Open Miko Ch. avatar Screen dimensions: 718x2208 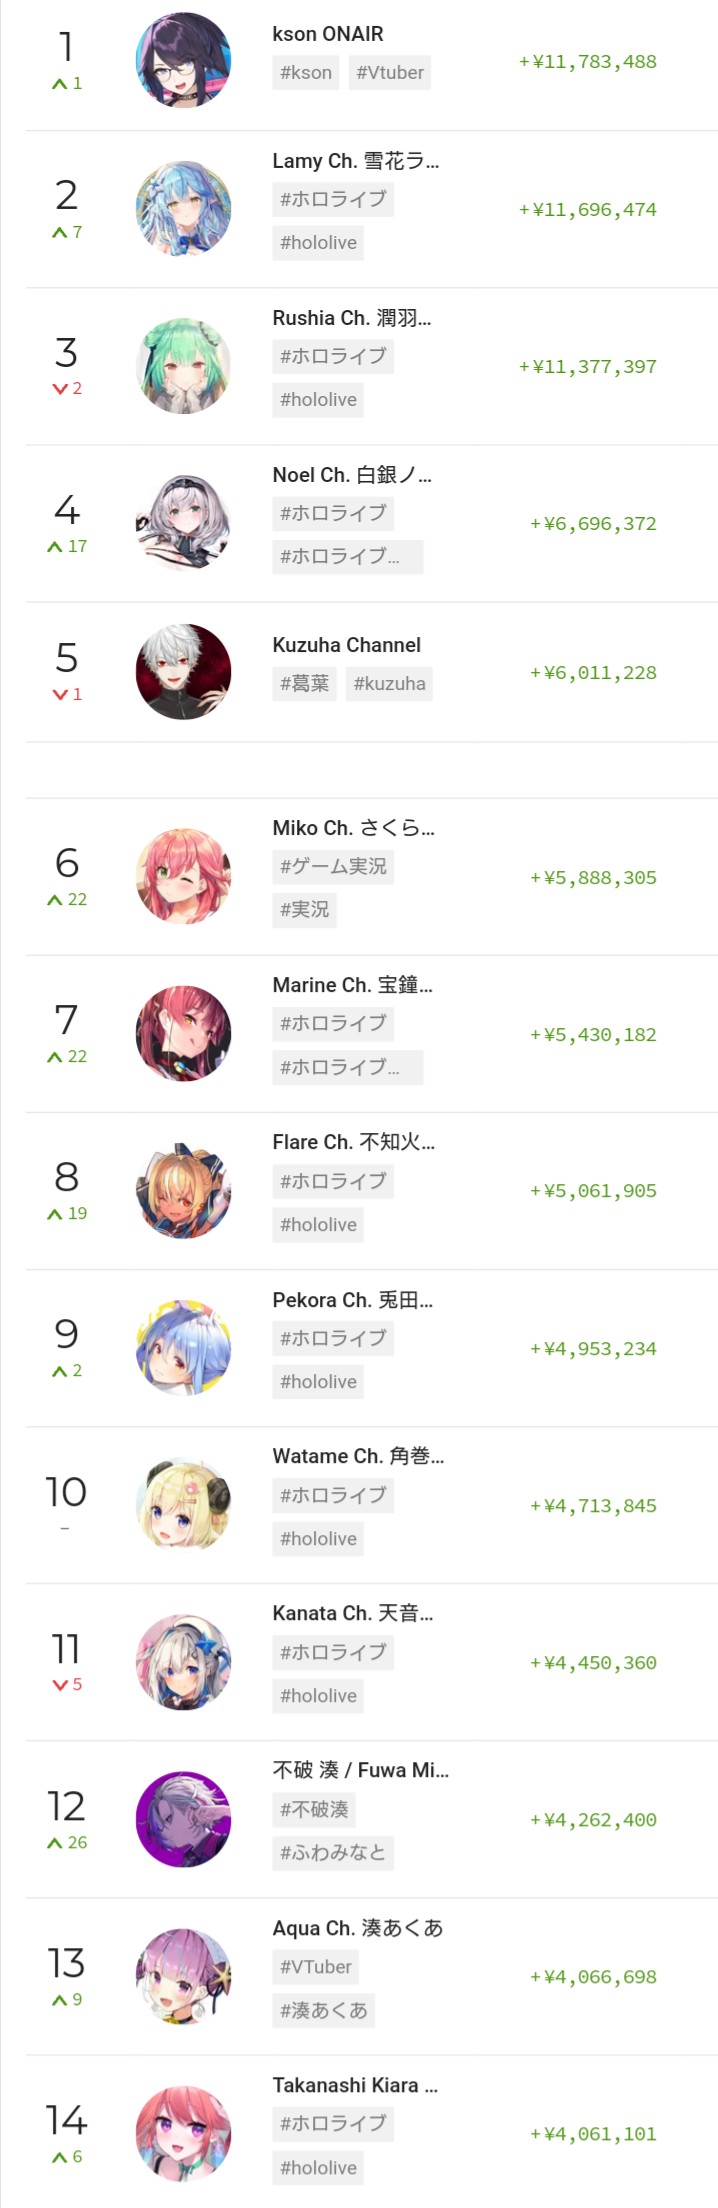pyautogui.click(x=183, y=876)
